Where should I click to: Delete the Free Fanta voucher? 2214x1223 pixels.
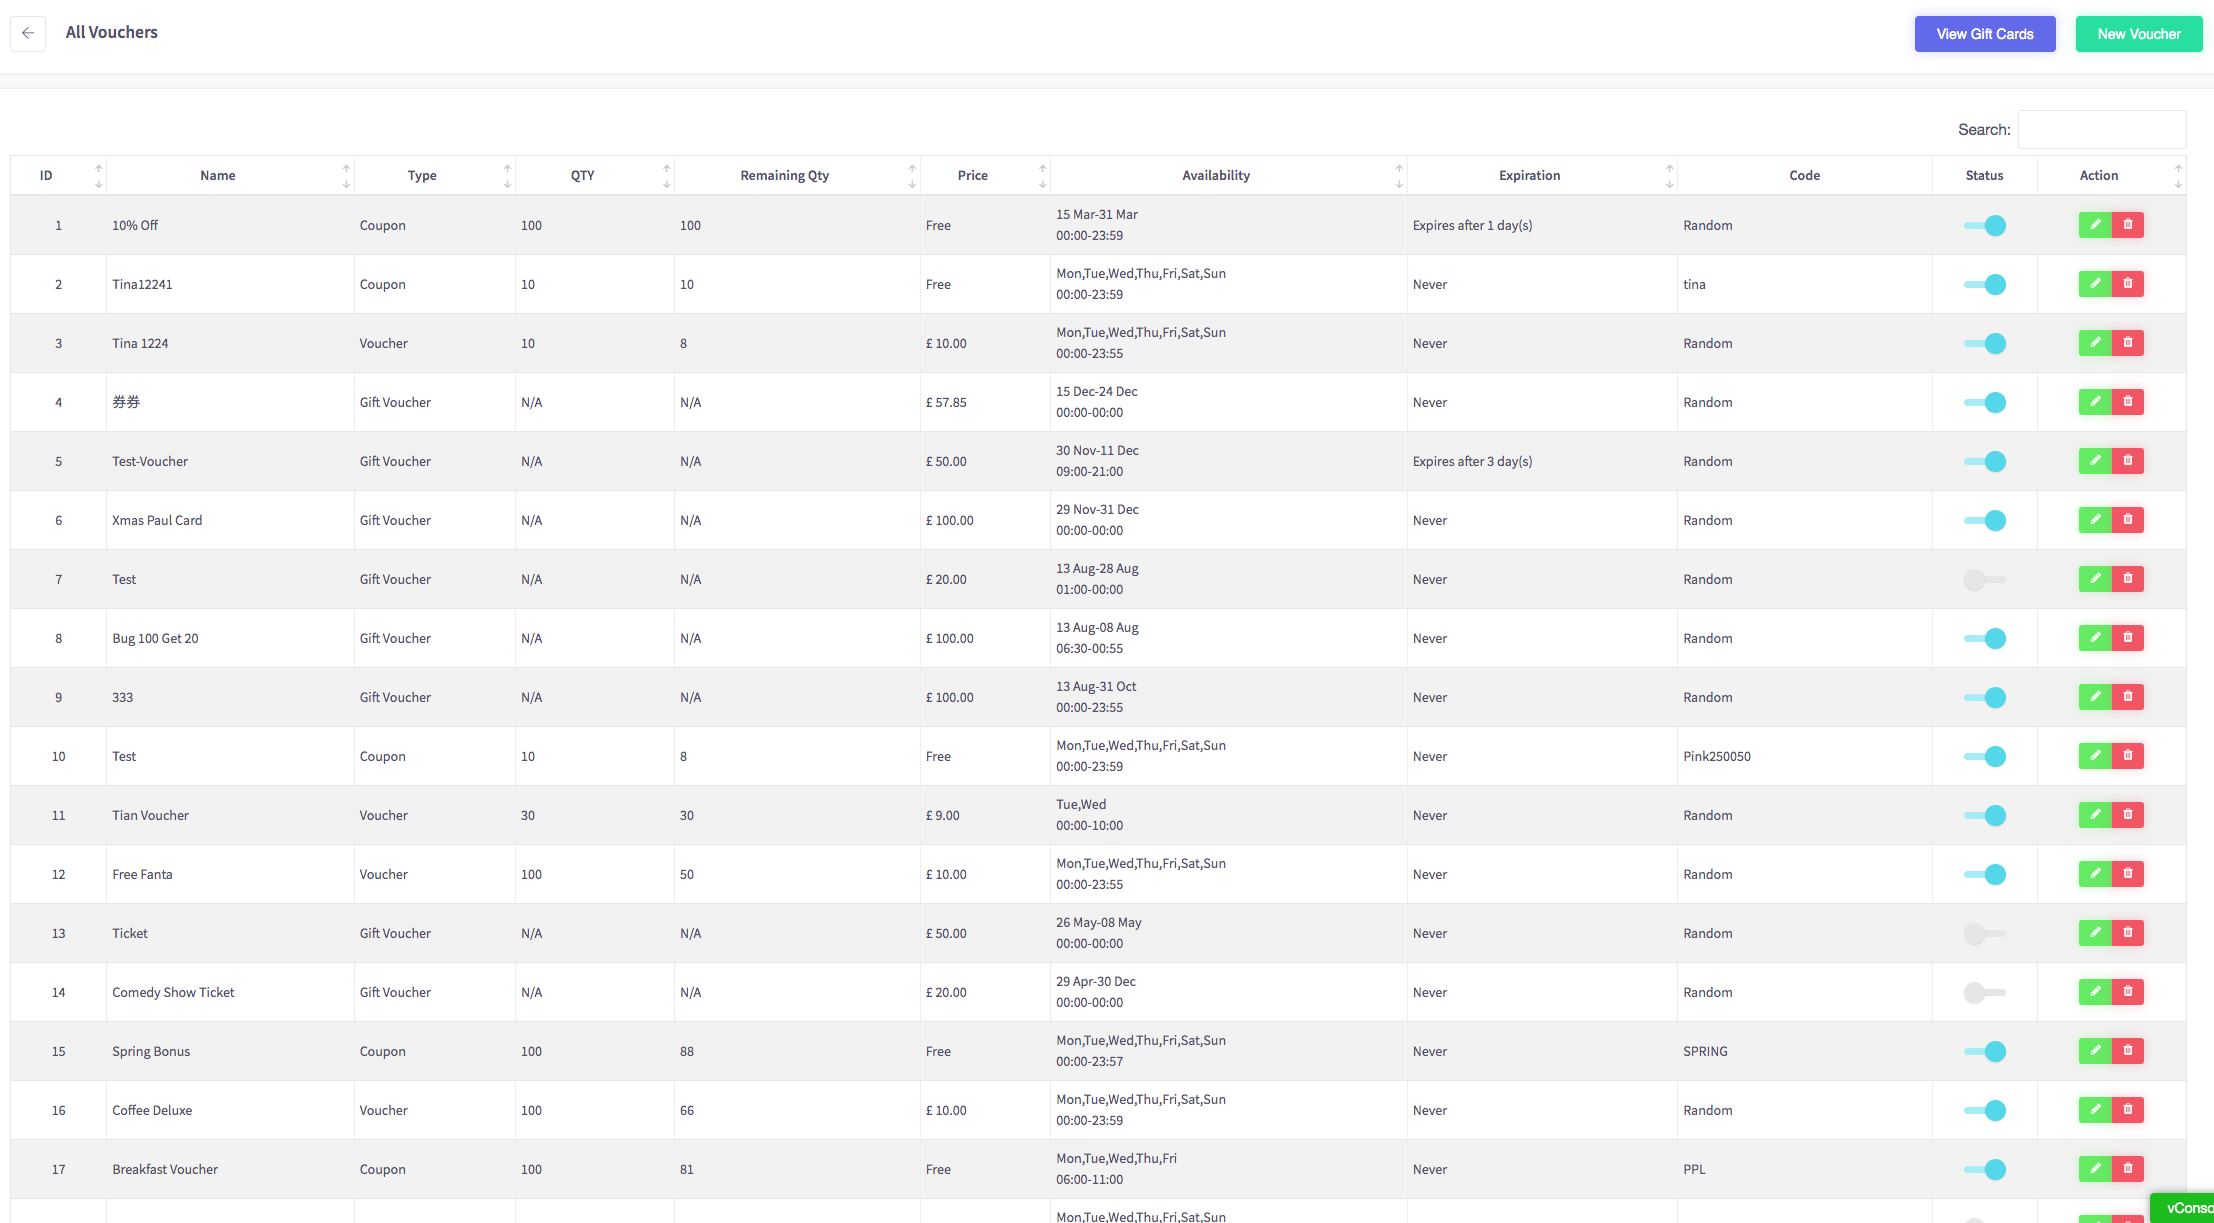pos(2128,874)
